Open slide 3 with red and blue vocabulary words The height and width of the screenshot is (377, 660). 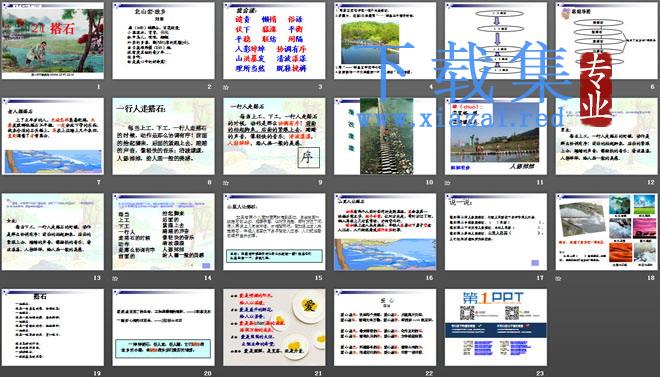pyautogui.click(x=274, y=41)
